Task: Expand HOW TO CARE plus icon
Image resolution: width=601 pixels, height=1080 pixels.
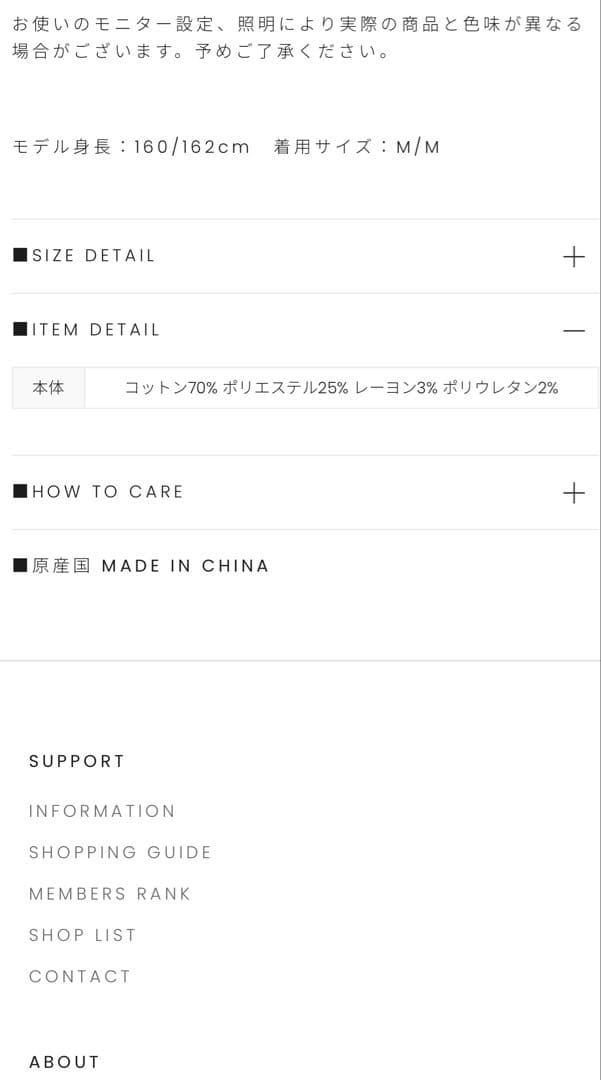Action: click(x=573, y=492)
